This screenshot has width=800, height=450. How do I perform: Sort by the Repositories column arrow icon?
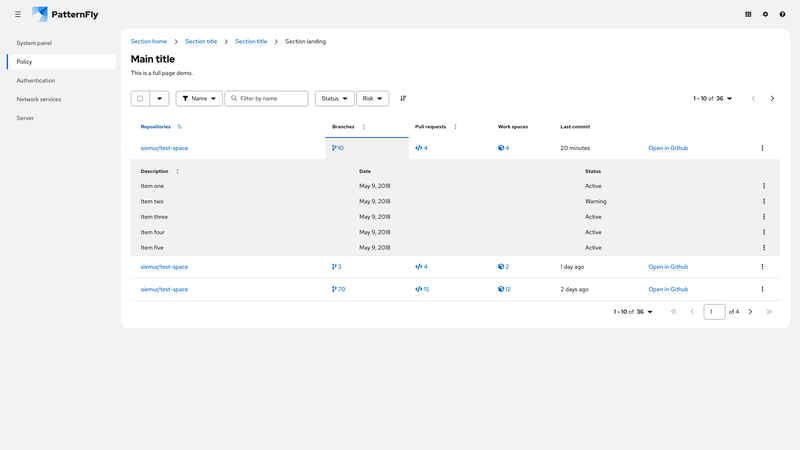coord(180,127)
